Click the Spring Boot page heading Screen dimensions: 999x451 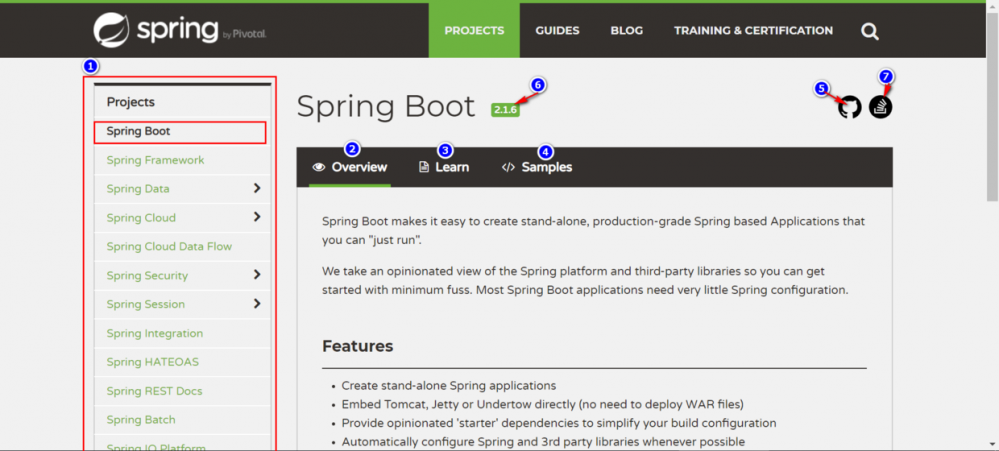(x=385, y=106)
